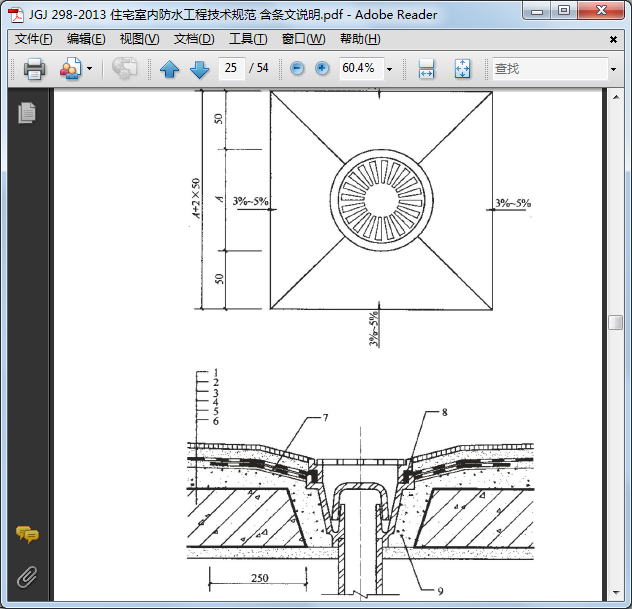Screen dimensions: 632x609
Task: Click the vertical scrollbar thumb
Action: [x=616, y=322]
